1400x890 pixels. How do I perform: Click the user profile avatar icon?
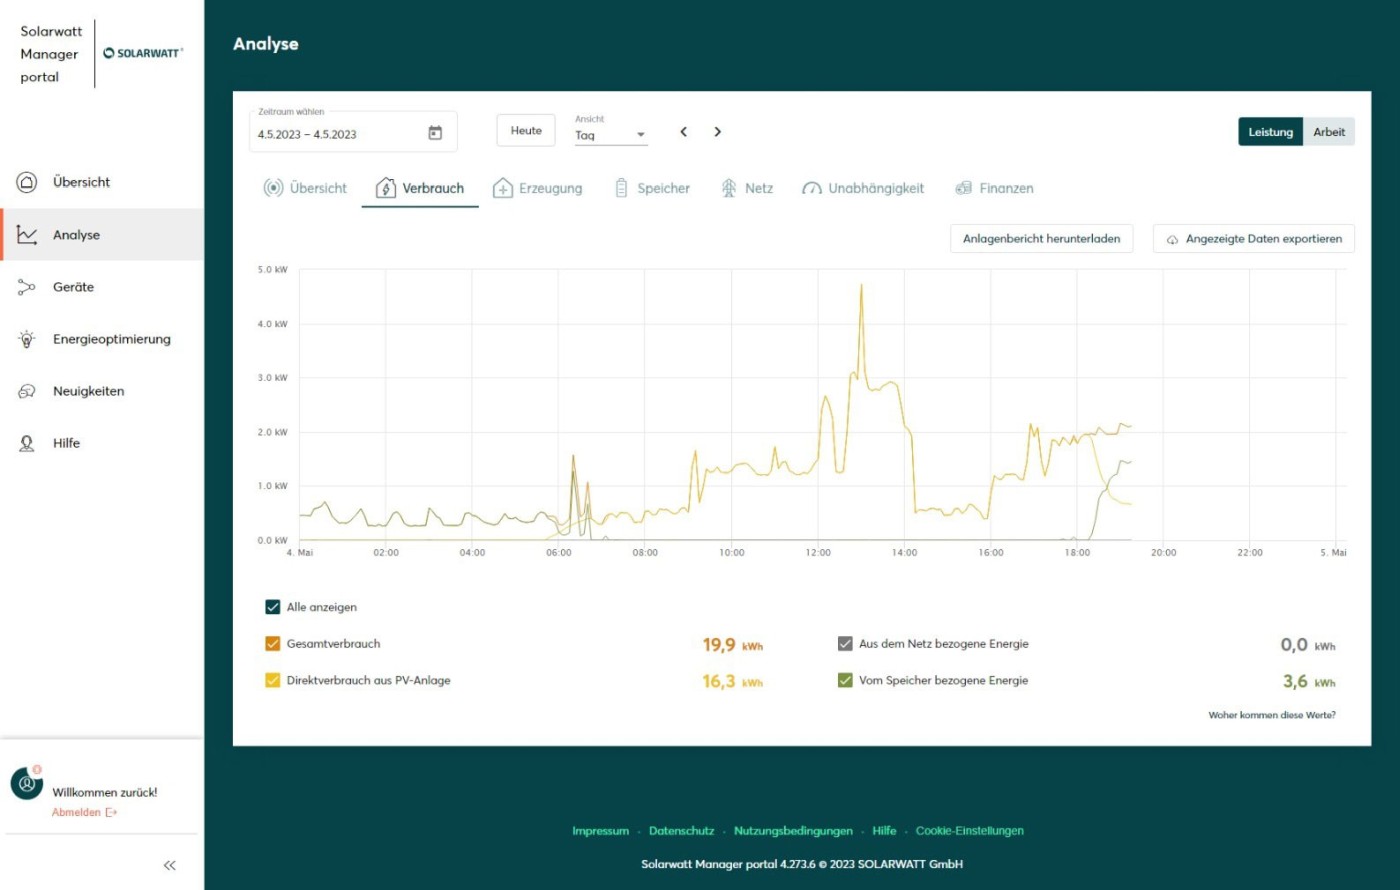point(27,783)
